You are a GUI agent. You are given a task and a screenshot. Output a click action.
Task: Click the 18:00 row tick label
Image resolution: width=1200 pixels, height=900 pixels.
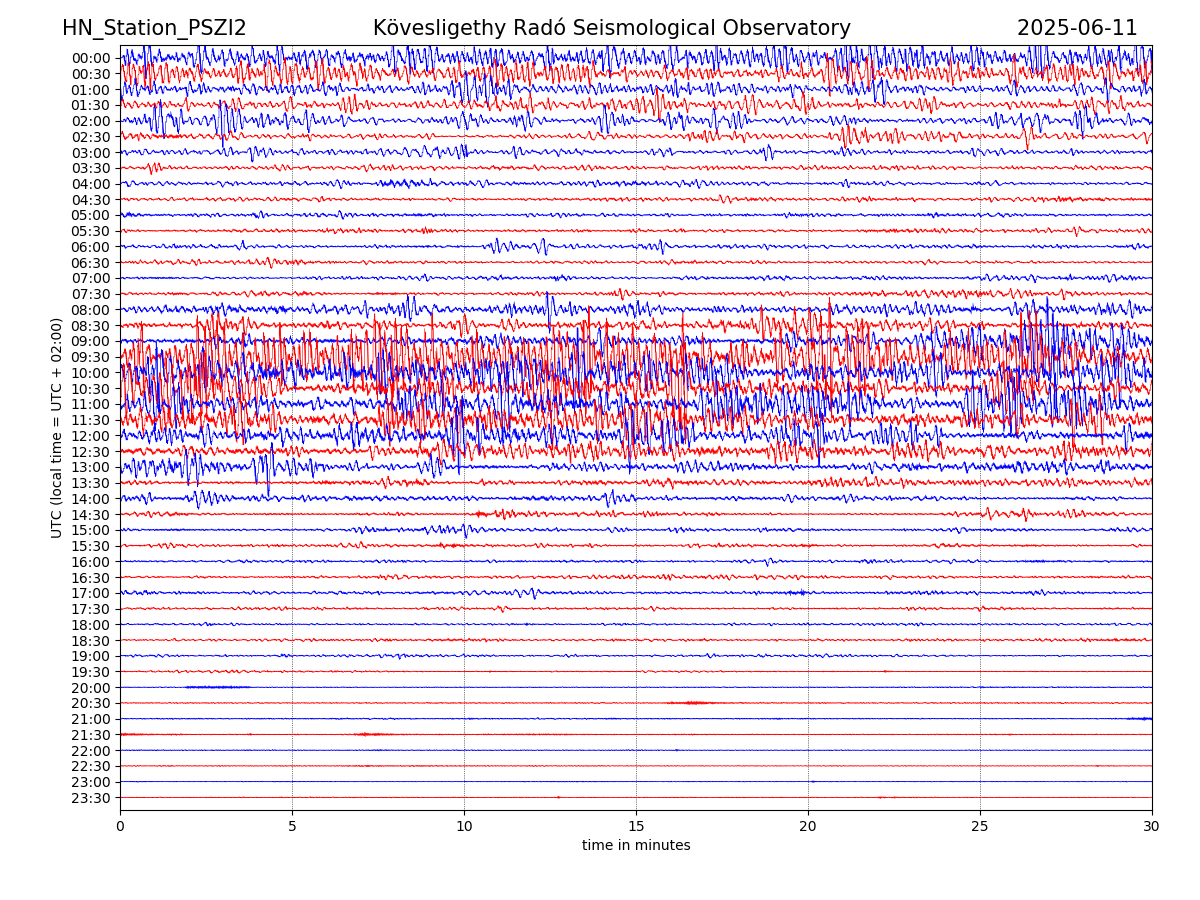90,625
